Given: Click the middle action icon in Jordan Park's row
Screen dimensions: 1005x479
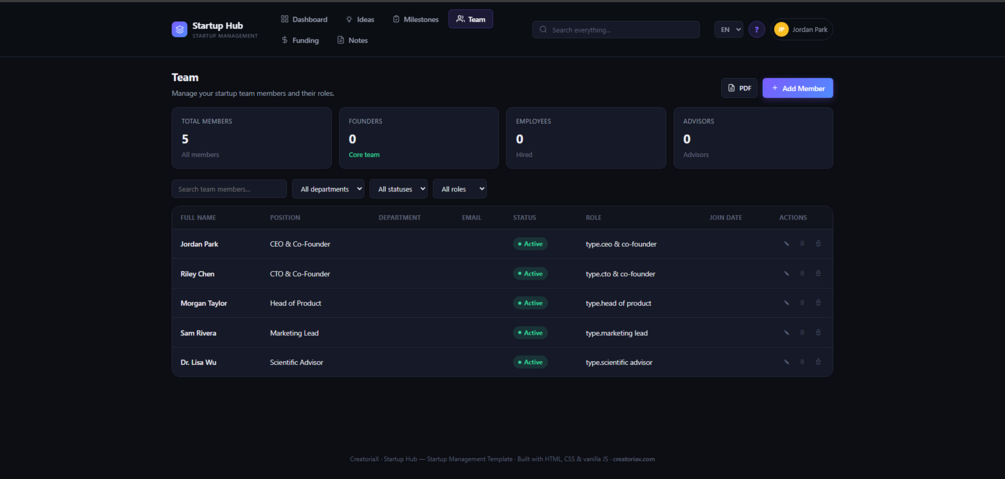Looking at the screenshot, I should pyautogui.click(x=802, y=244).
